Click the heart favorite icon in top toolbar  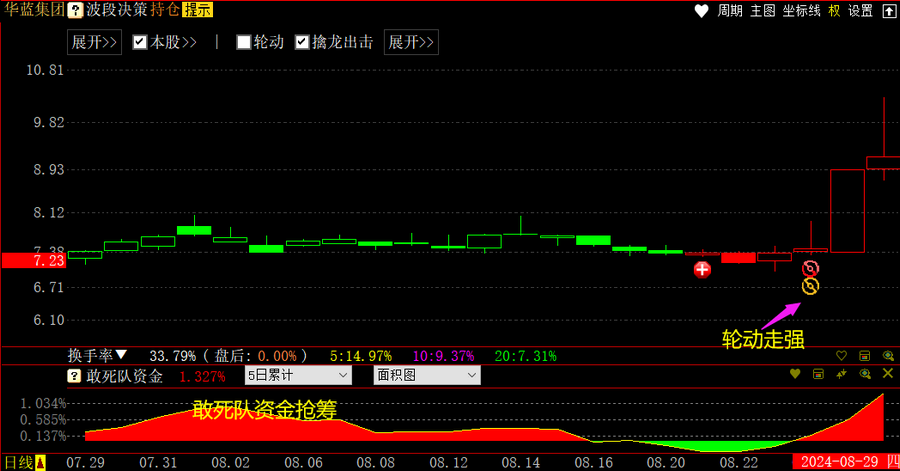pos(700,11)
